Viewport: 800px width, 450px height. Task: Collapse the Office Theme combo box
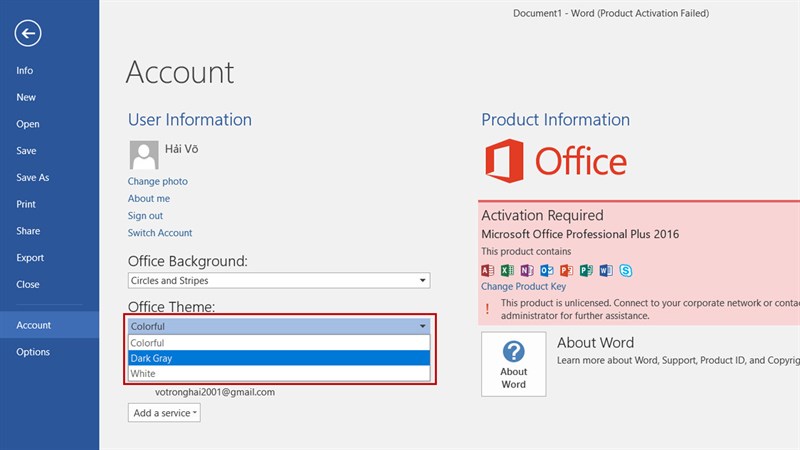coord(423,326)
